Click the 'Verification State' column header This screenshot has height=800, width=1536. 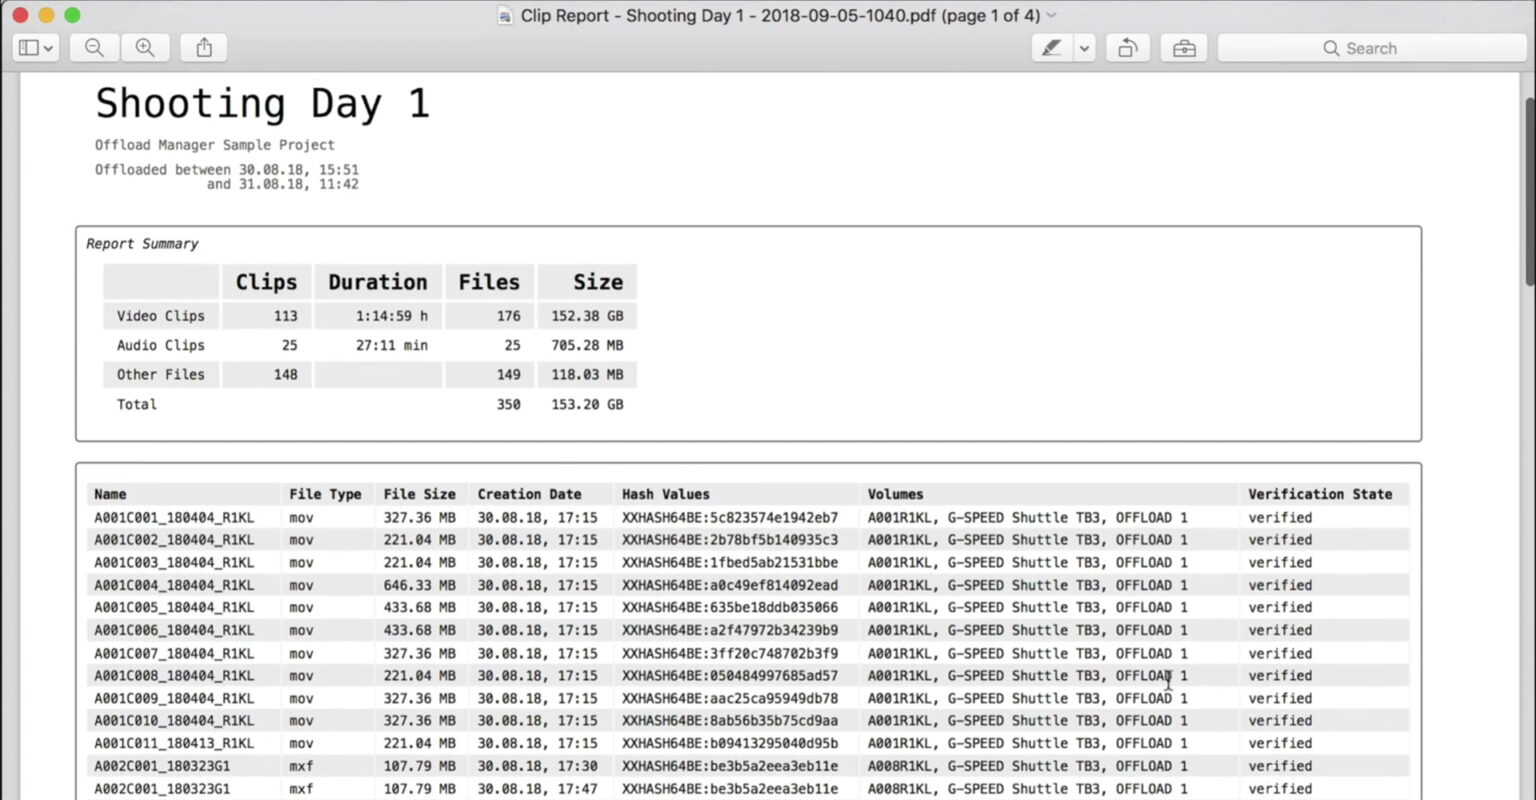[1320, 494]
